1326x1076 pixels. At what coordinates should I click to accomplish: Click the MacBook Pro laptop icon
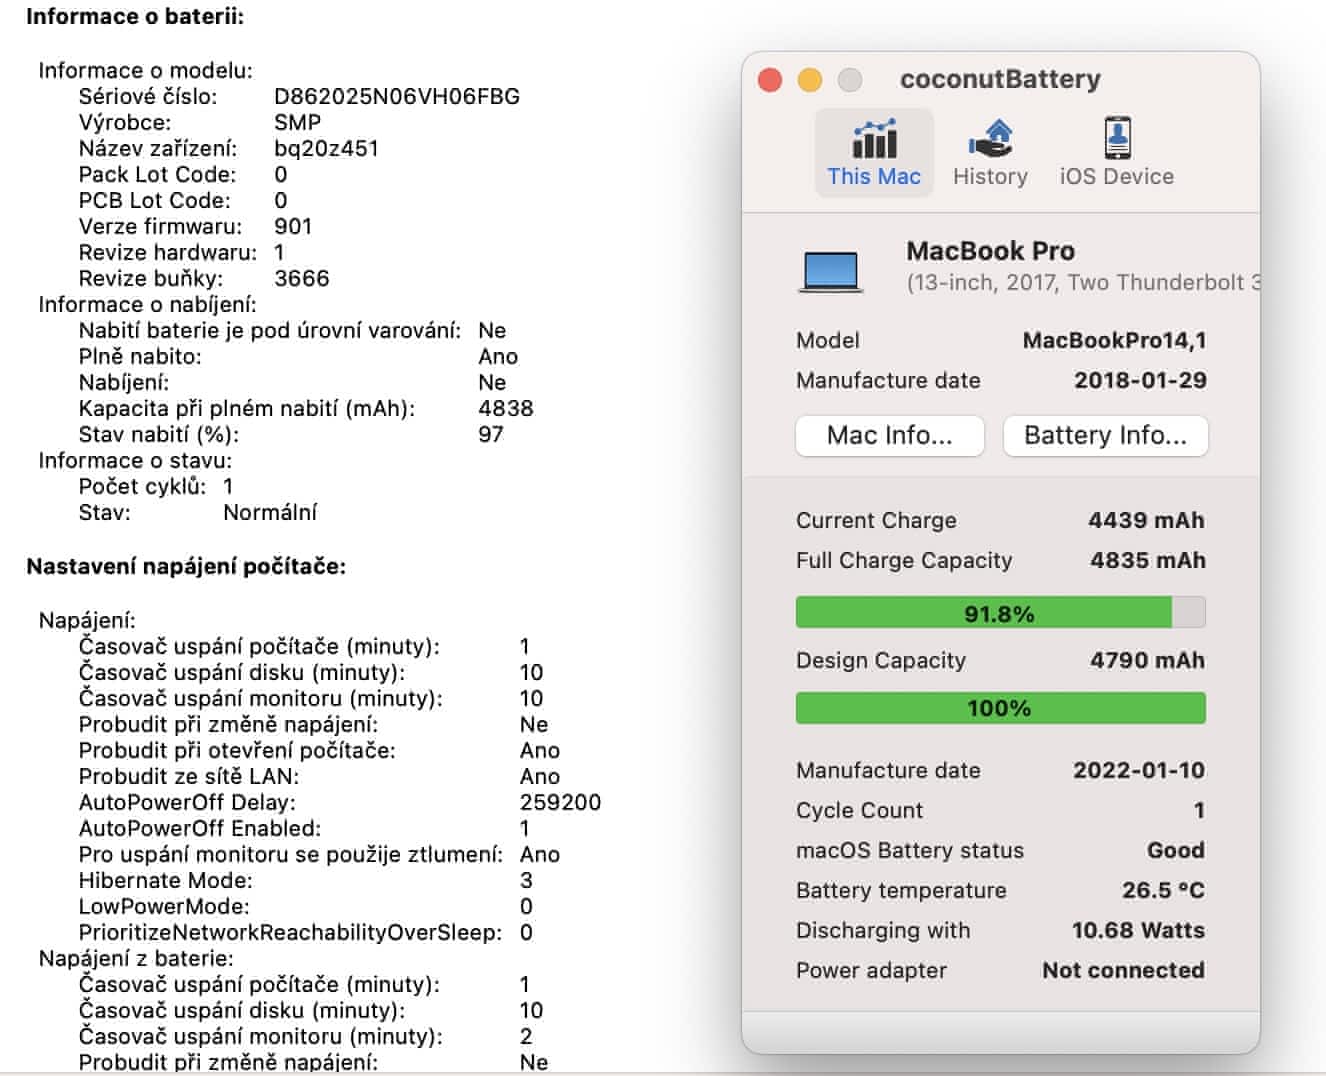830,270
